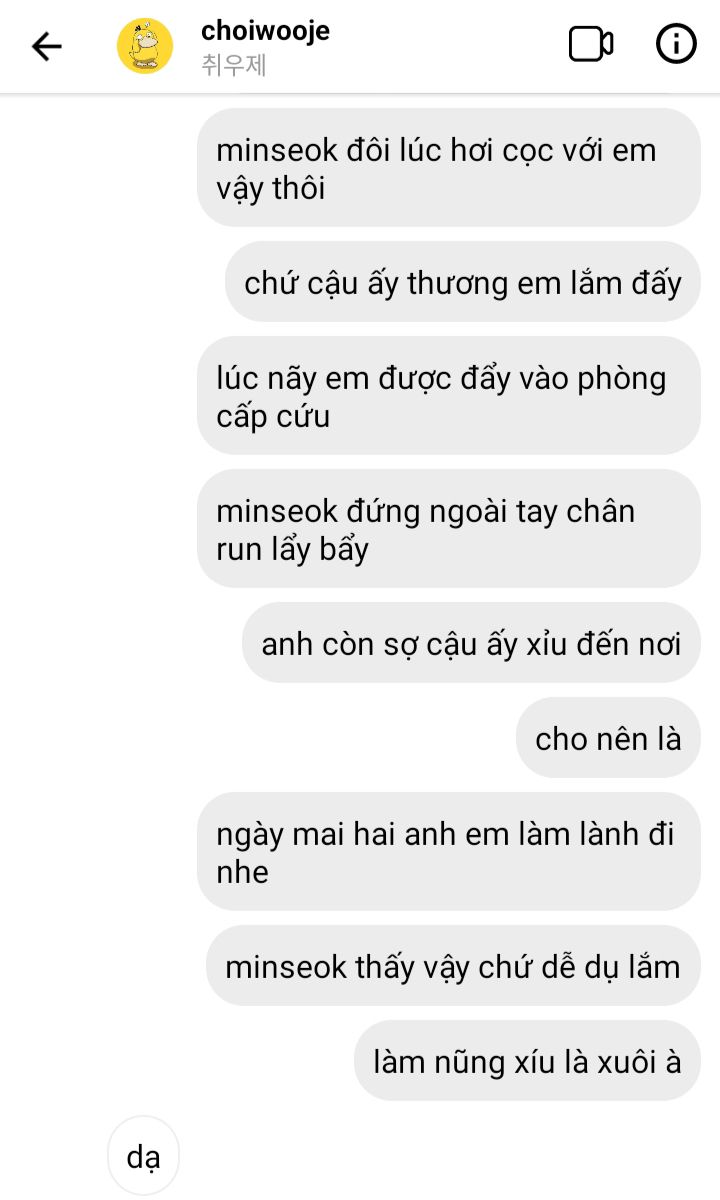Tap message "minseok thấy vậy chứ dễ dụ"
Viewport: 720px width, 1200px height.
tap(453, 966)
